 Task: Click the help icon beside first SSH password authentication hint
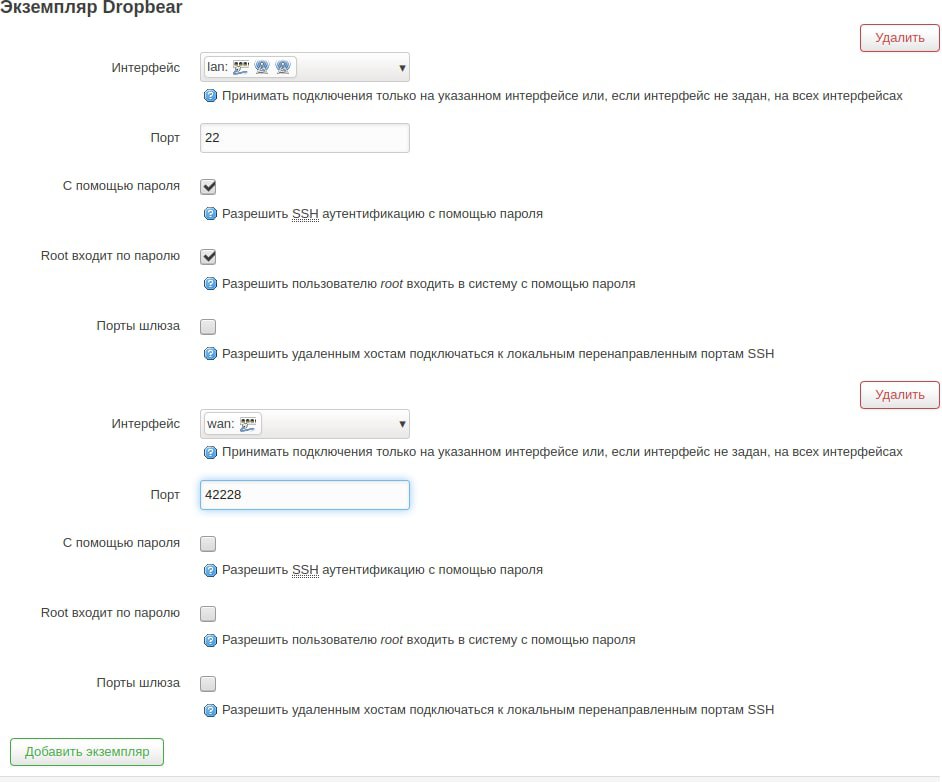click(210, 214)
